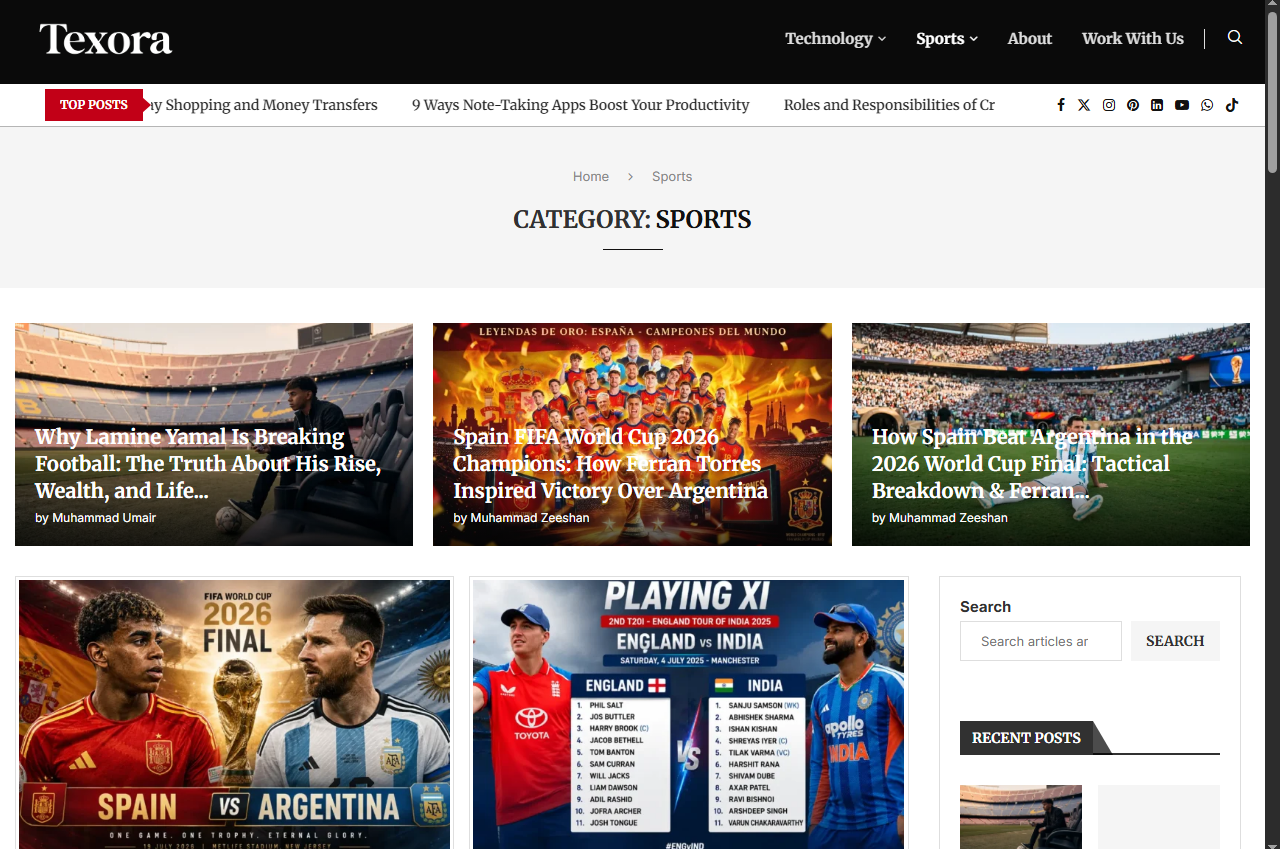The height and width of the screenshot is (849, 1280).
Task: Go to the LinkedIn social icon
Action: [1157, 105]
